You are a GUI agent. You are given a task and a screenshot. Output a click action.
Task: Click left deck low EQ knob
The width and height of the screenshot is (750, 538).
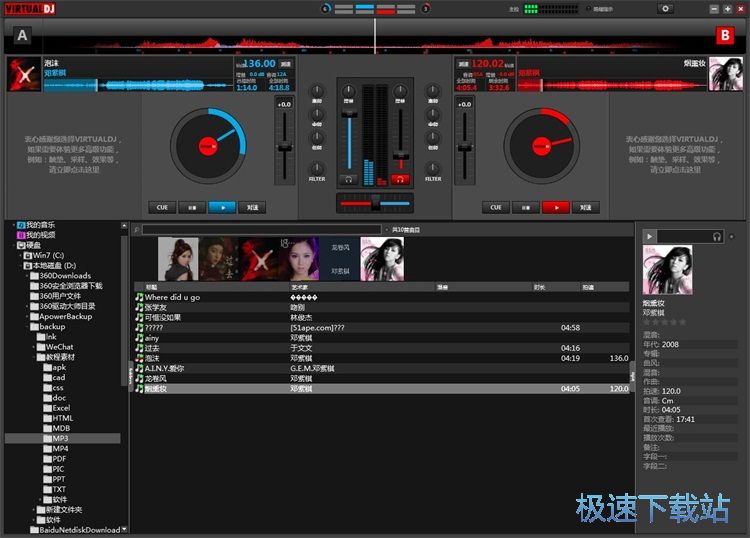click(x=317, y=138)
